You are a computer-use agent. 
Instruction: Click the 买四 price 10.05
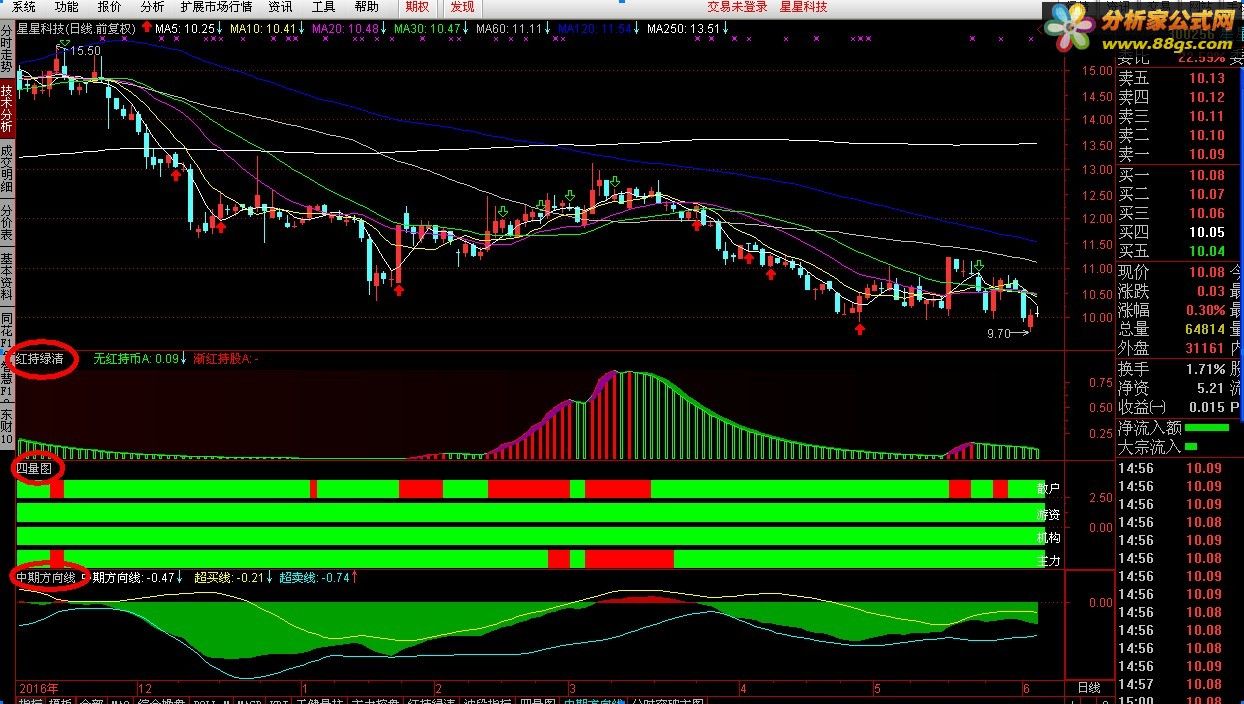coord(1206,232)
